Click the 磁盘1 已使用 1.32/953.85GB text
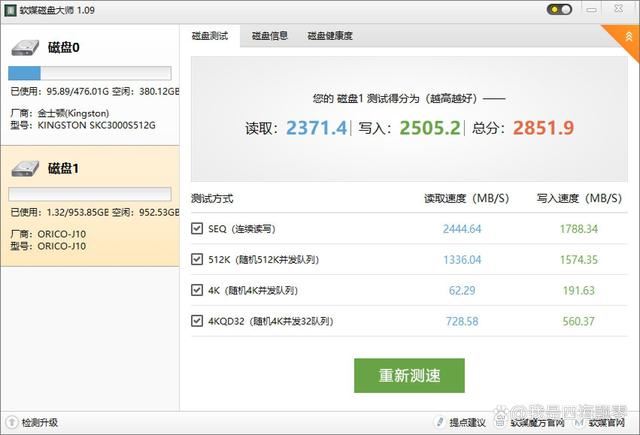Viewport: 640px width, 435px height. click(60, 212)
